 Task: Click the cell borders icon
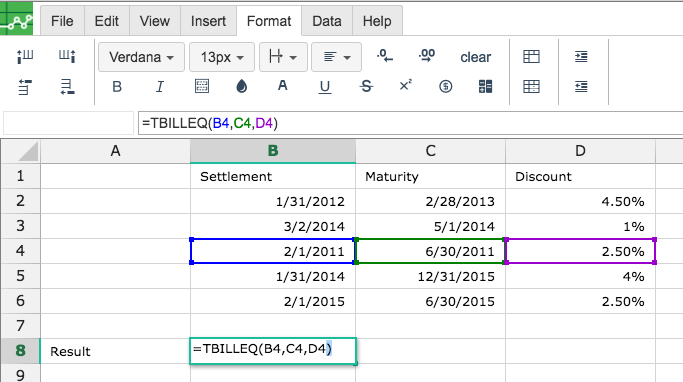[202, 86]
